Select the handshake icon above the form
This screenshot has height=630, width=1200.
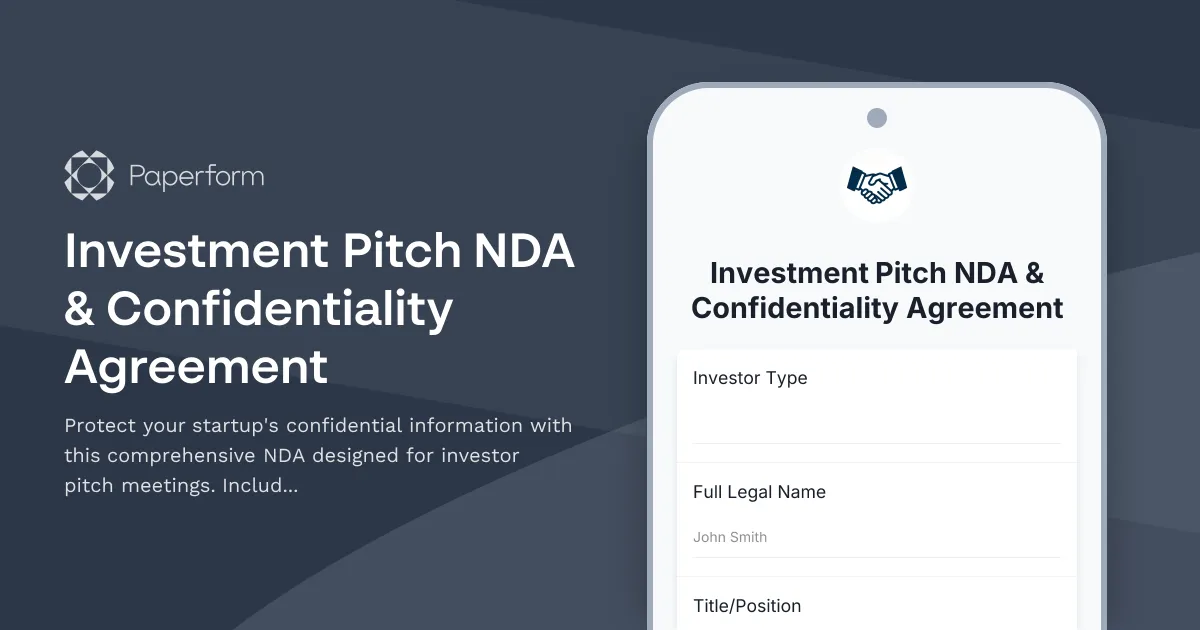pyautogui.click(x=876, y=184)
